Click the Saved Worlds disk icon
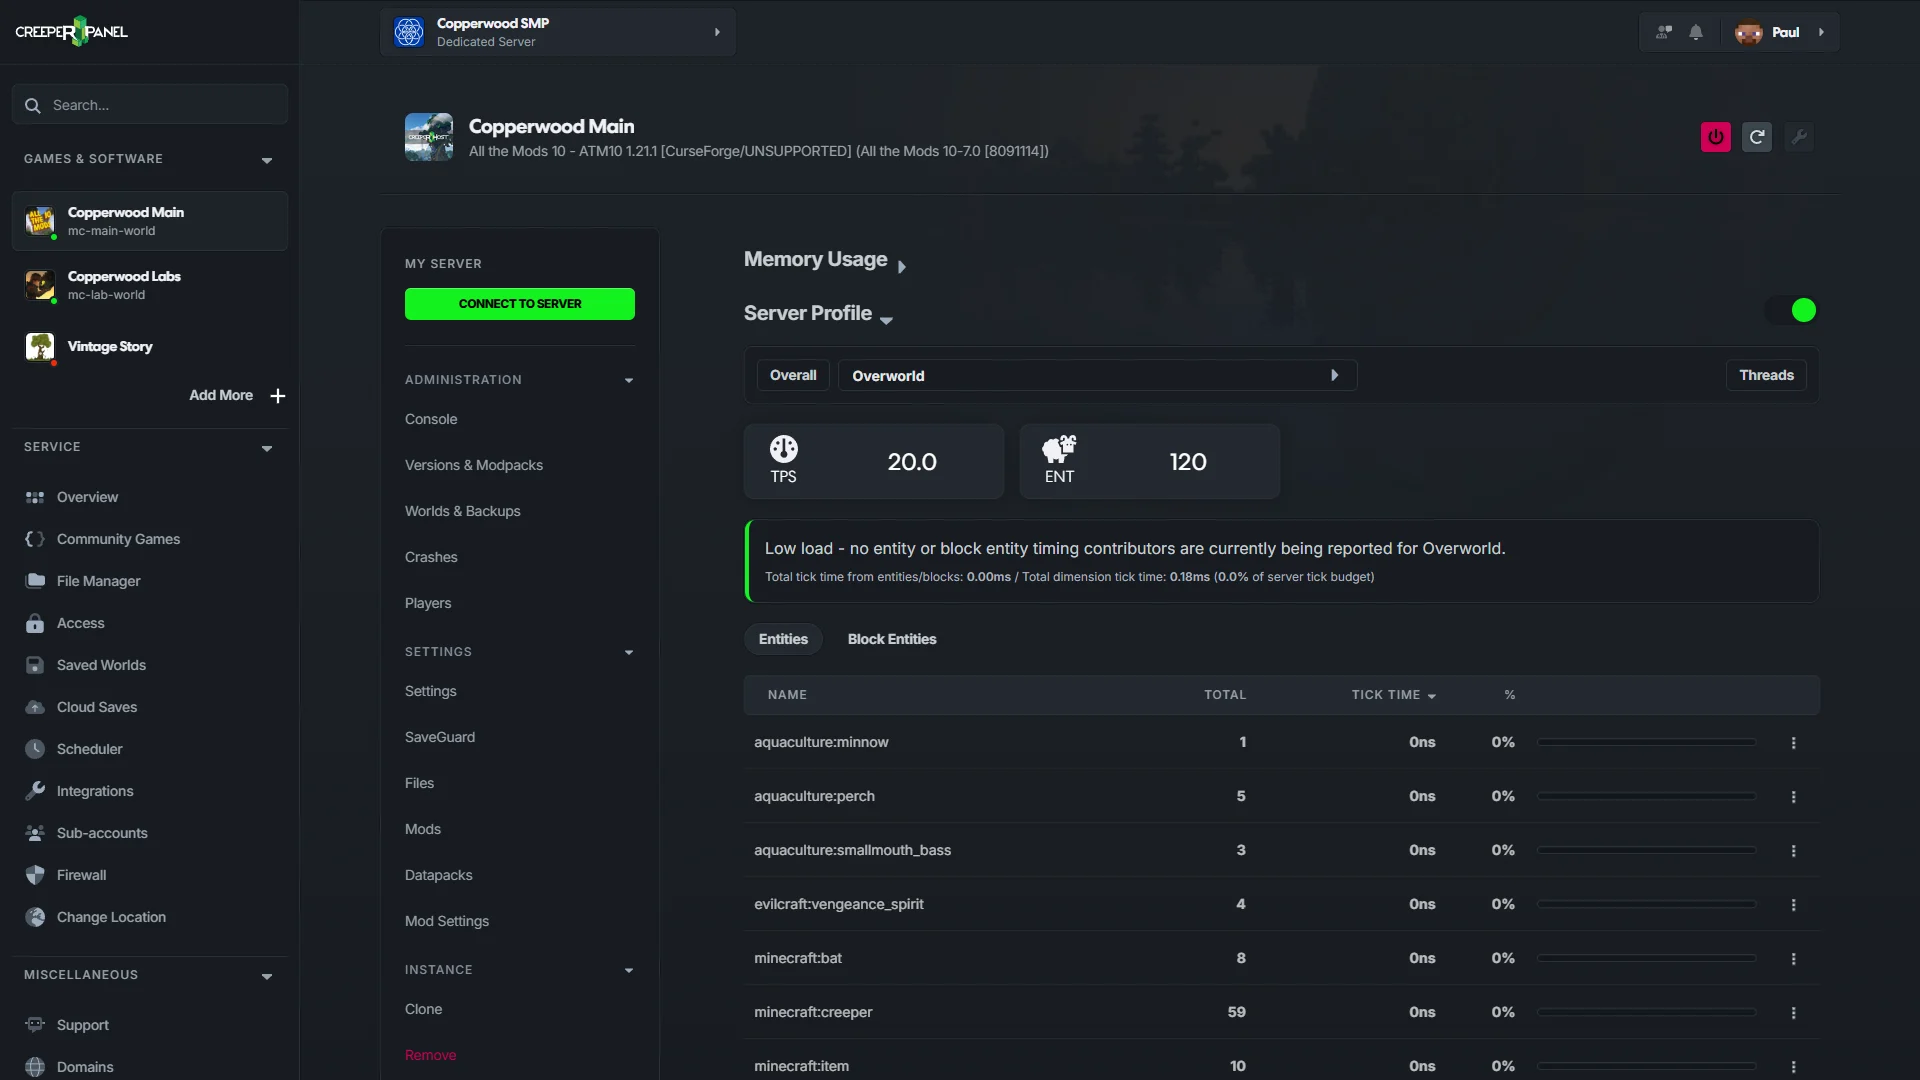The image size is (1920, 1080). [x=35, y=665]
